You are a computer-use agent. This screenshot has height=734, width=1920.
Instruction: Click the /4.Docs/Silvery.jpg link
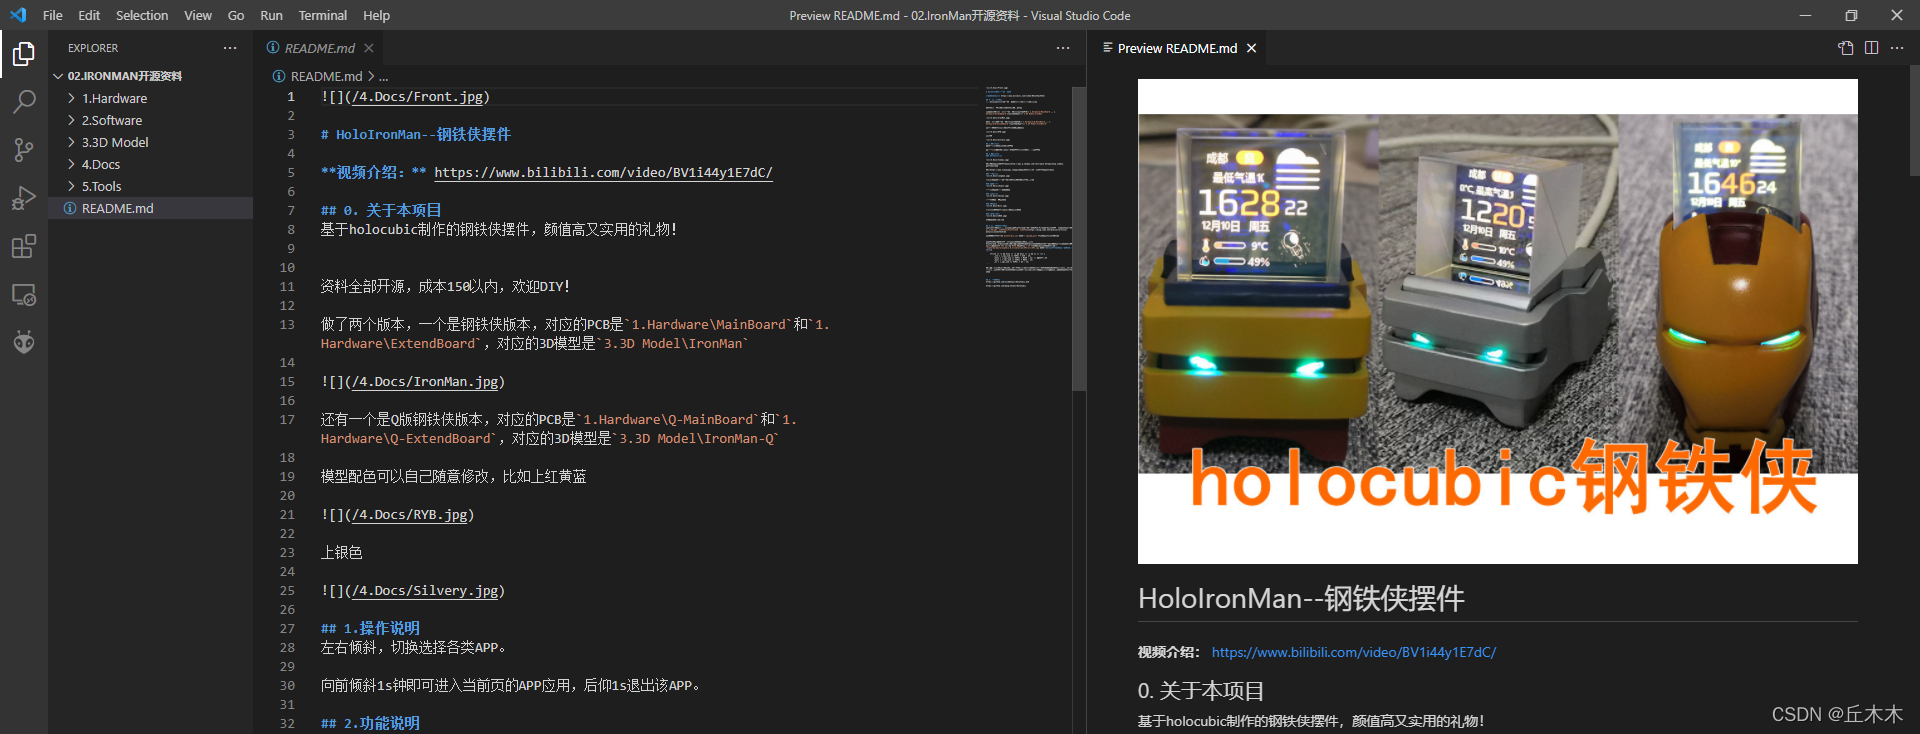426,590
